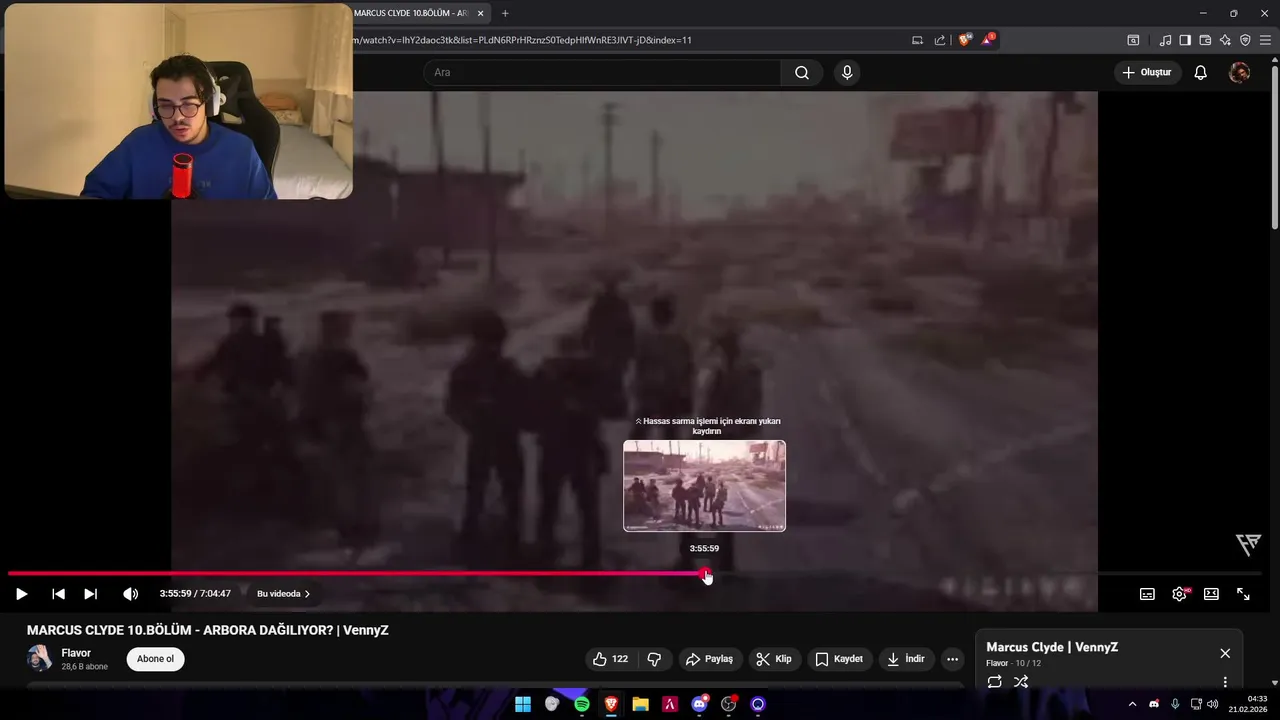Screen dimensions: 1280x720
Task: Open the Brave Wallet icon
Action: click(x=1205, y=40)
